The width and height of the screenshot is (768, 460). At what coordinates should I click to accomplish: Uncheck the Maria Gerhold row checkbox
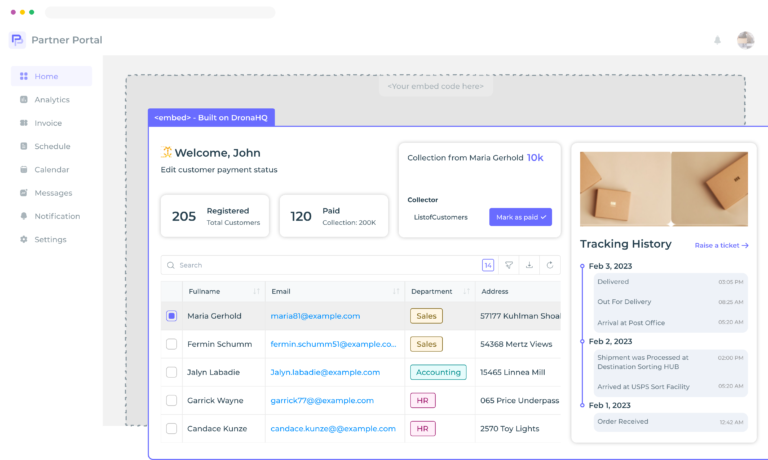coord(171,316)
